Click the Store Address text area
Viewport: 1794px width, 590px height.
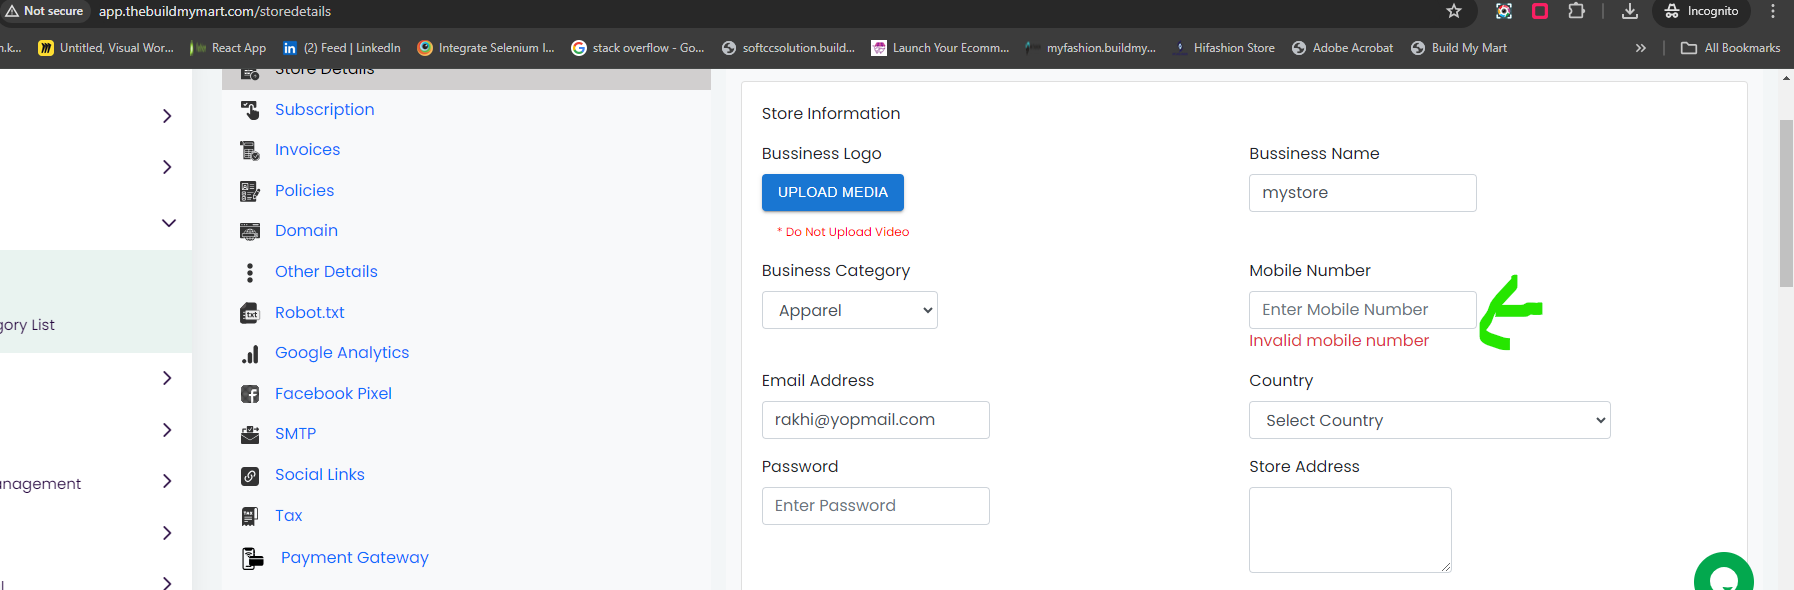click(x=1350, y=530)
